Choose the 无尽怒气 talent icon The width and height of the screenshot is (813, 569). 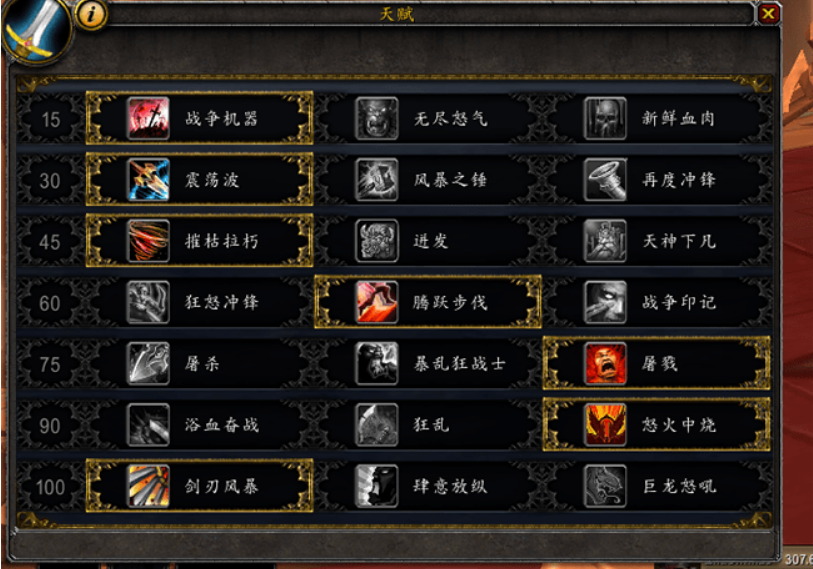coord(377,119)
